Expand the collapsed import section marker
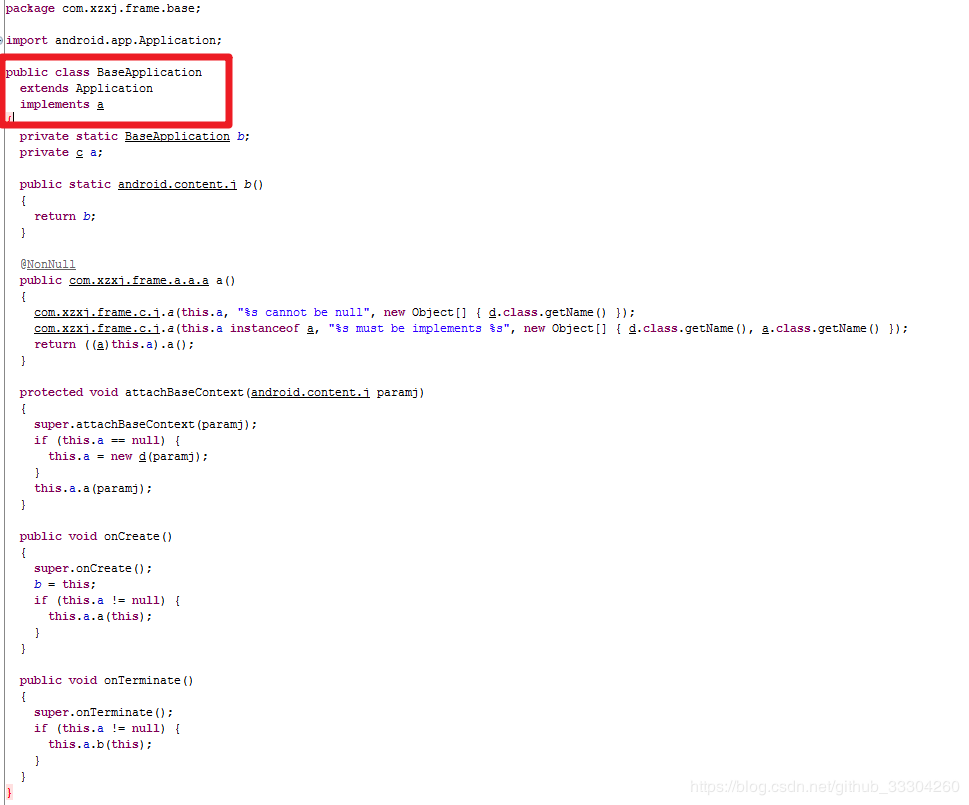Viewport: 969px width, 805px height. coord(2,40)
